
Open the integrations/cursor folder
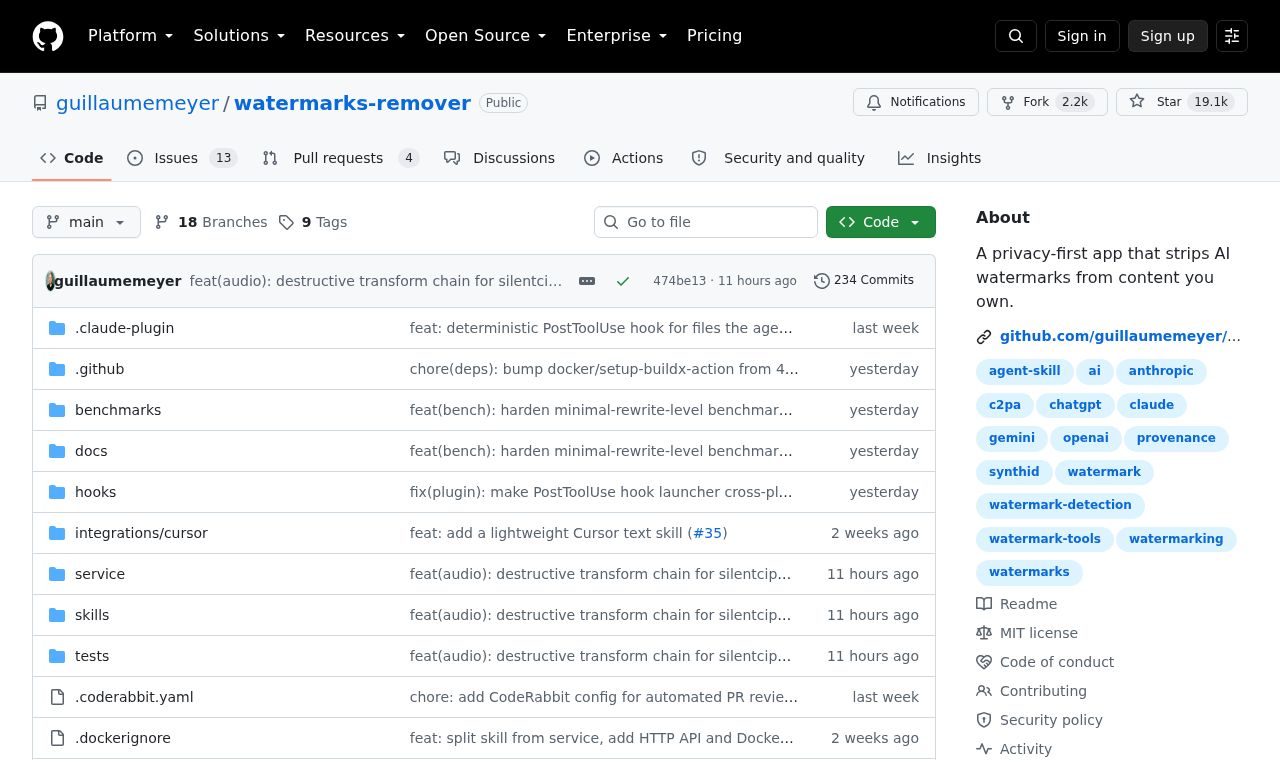tap(141, 533)
